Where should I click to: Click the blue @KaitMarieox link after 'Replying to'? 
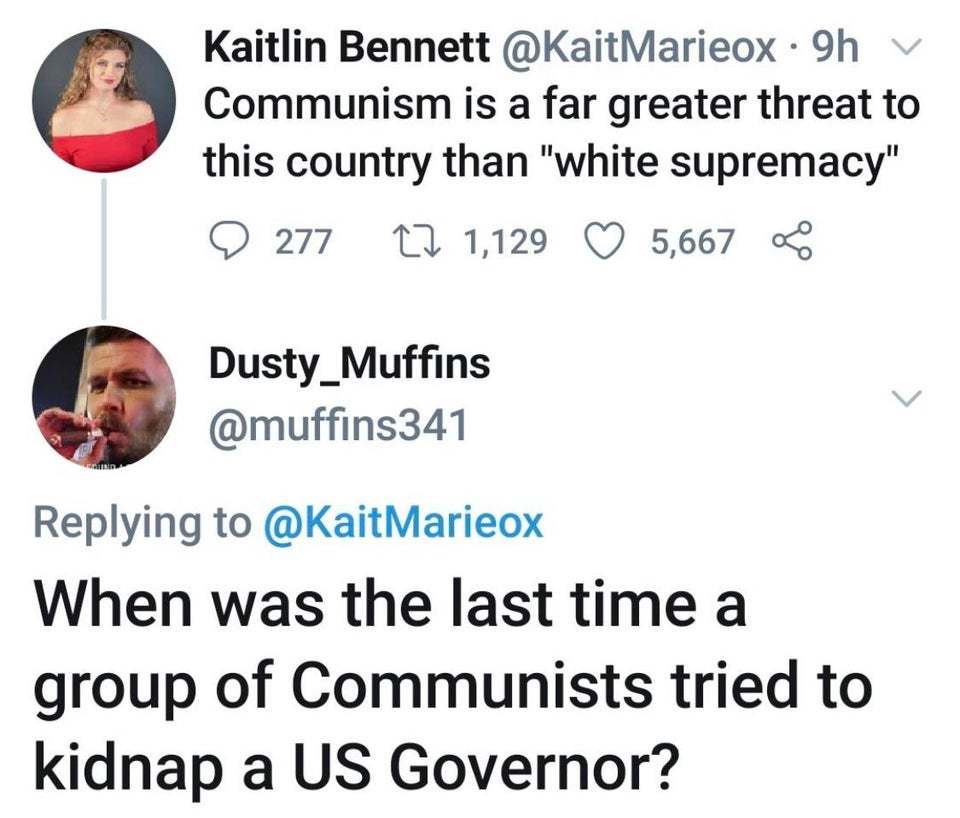click(402, 522)
